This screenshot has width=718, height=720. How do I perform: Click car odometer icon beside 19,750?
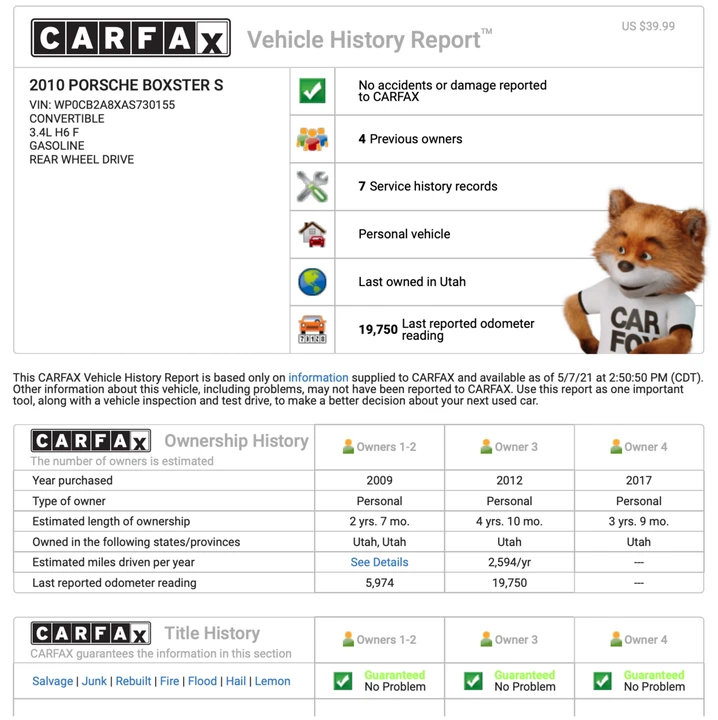(312, 329)
